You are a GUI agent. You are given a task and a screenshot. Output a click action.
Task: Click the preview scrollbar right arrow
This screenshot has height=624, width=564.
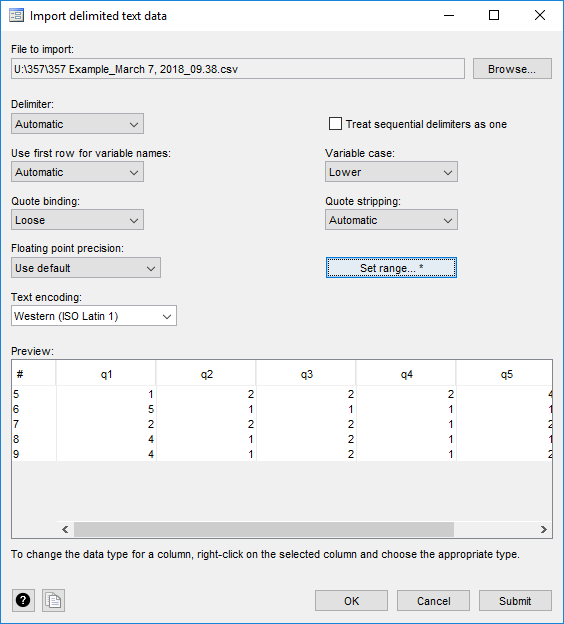544,529
